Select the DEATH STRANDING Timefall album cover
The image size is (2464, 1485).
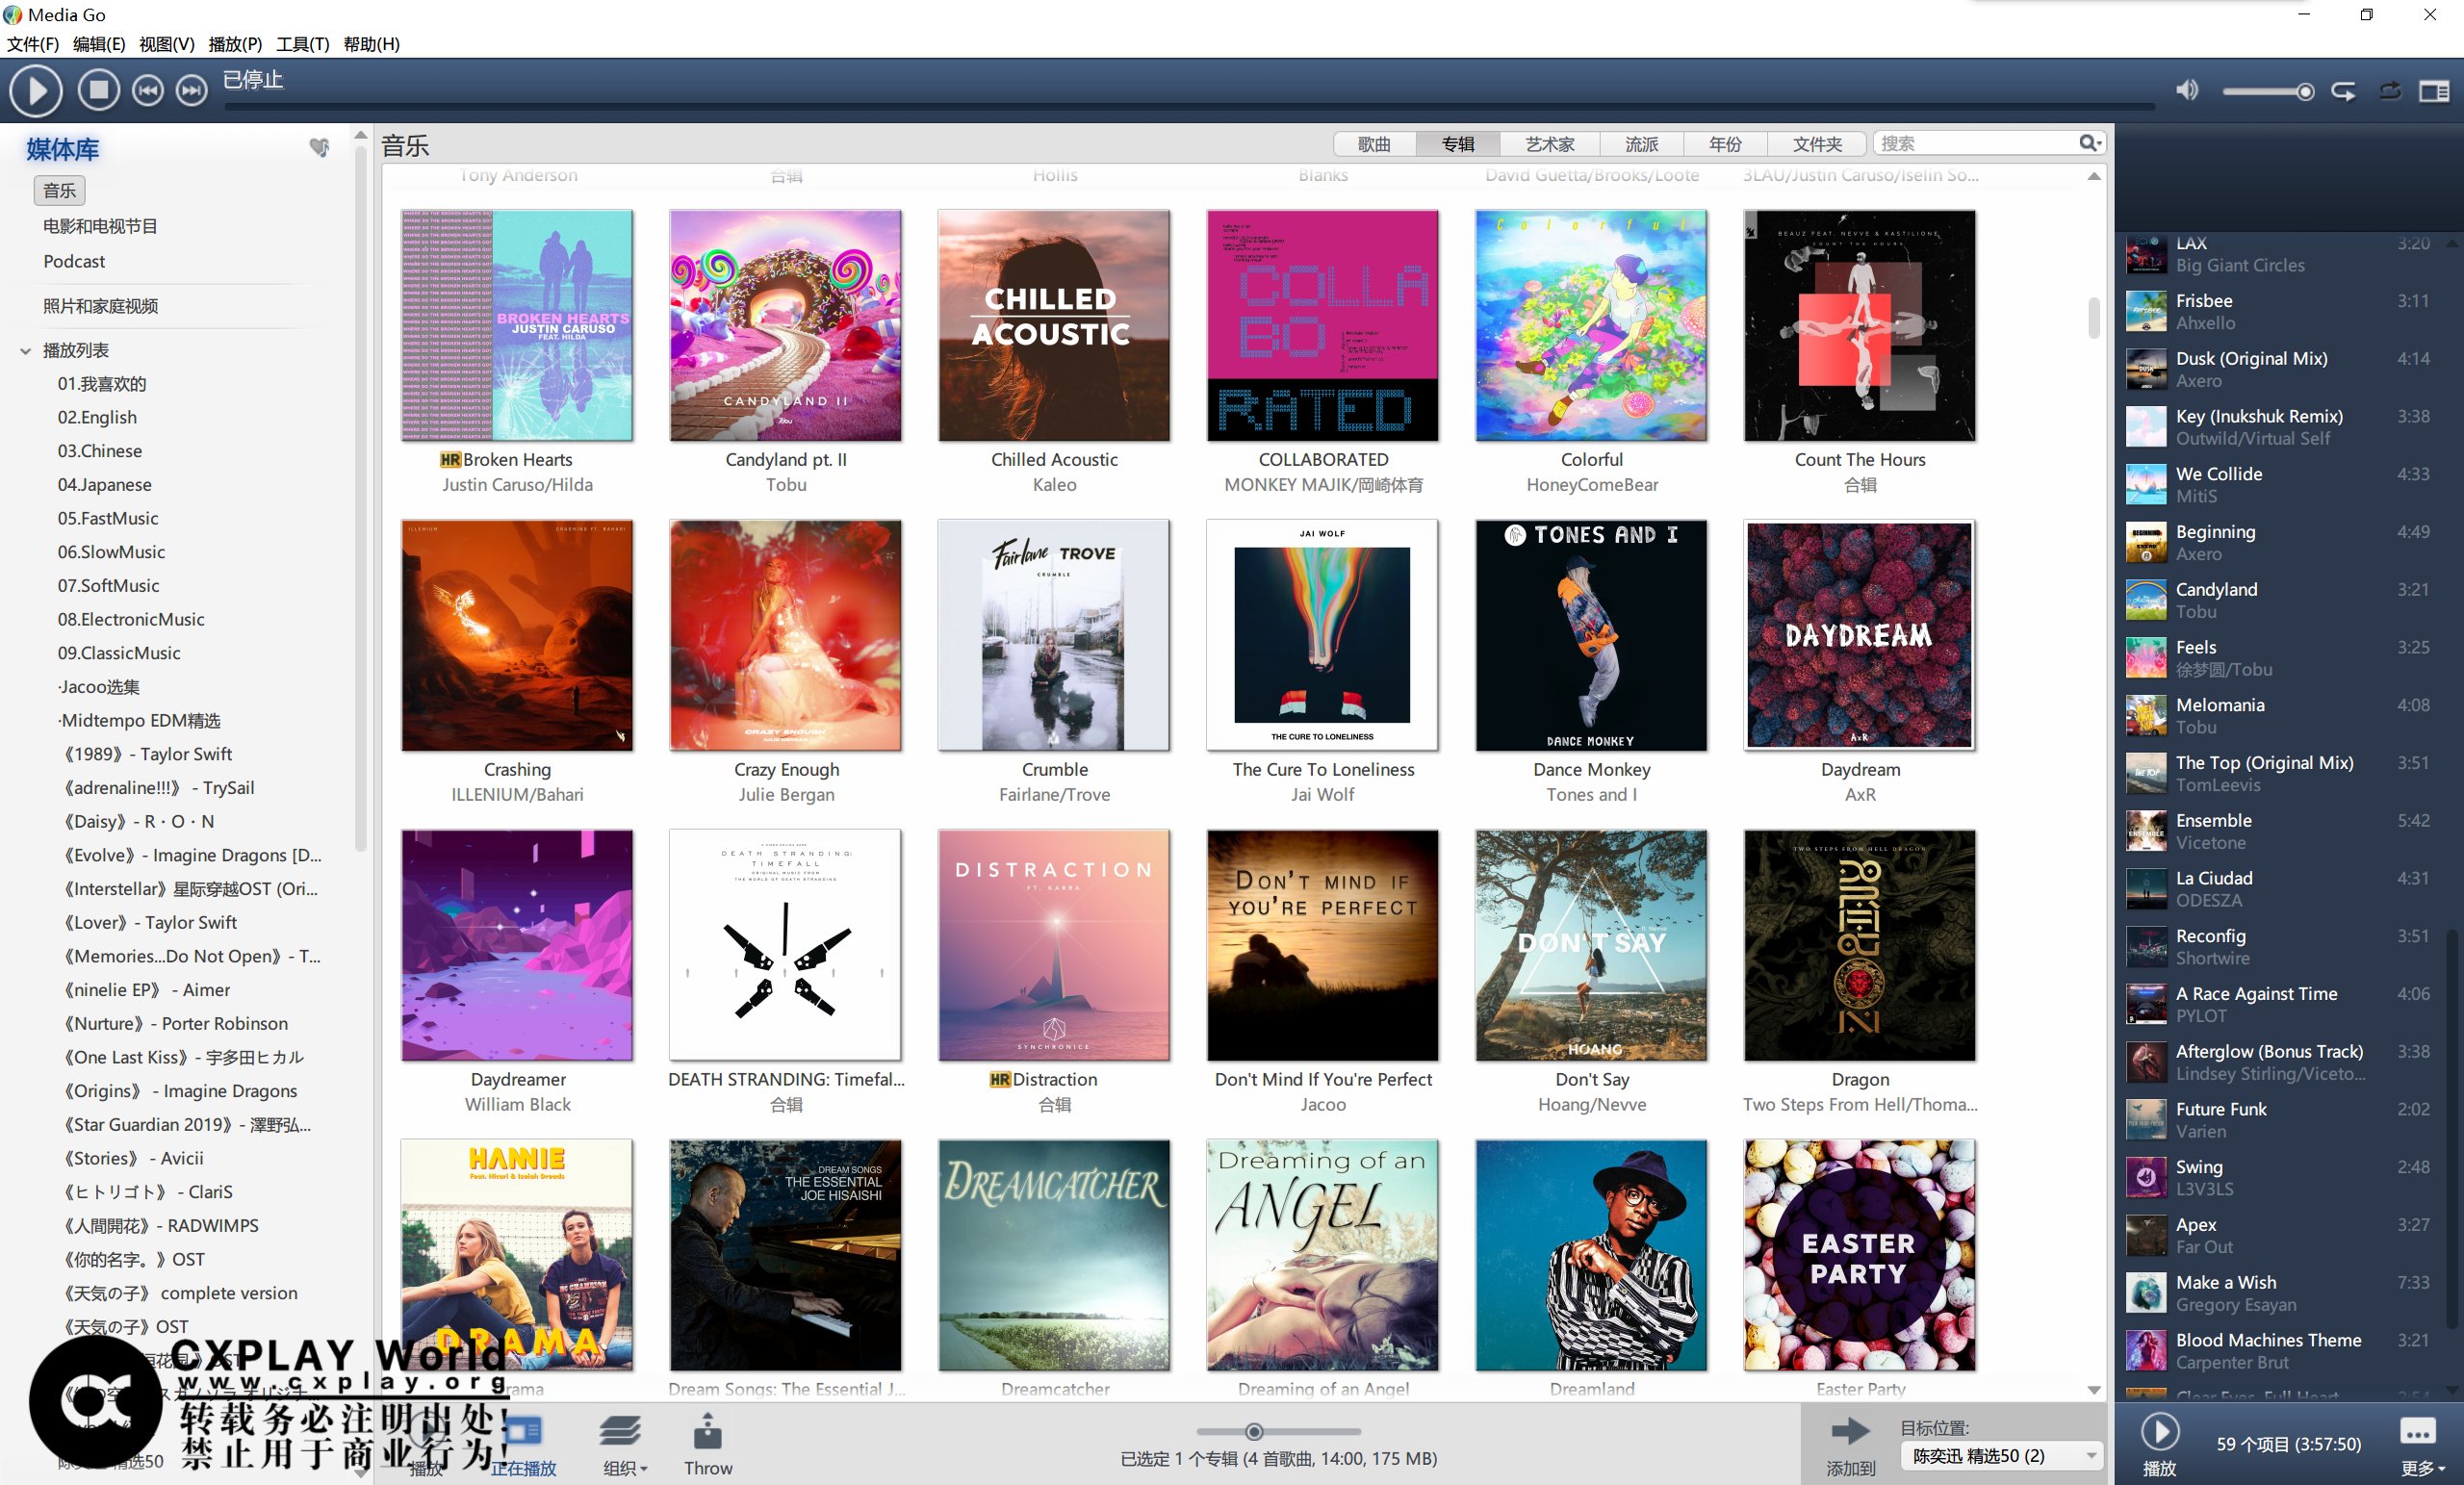tap(785, 945)
